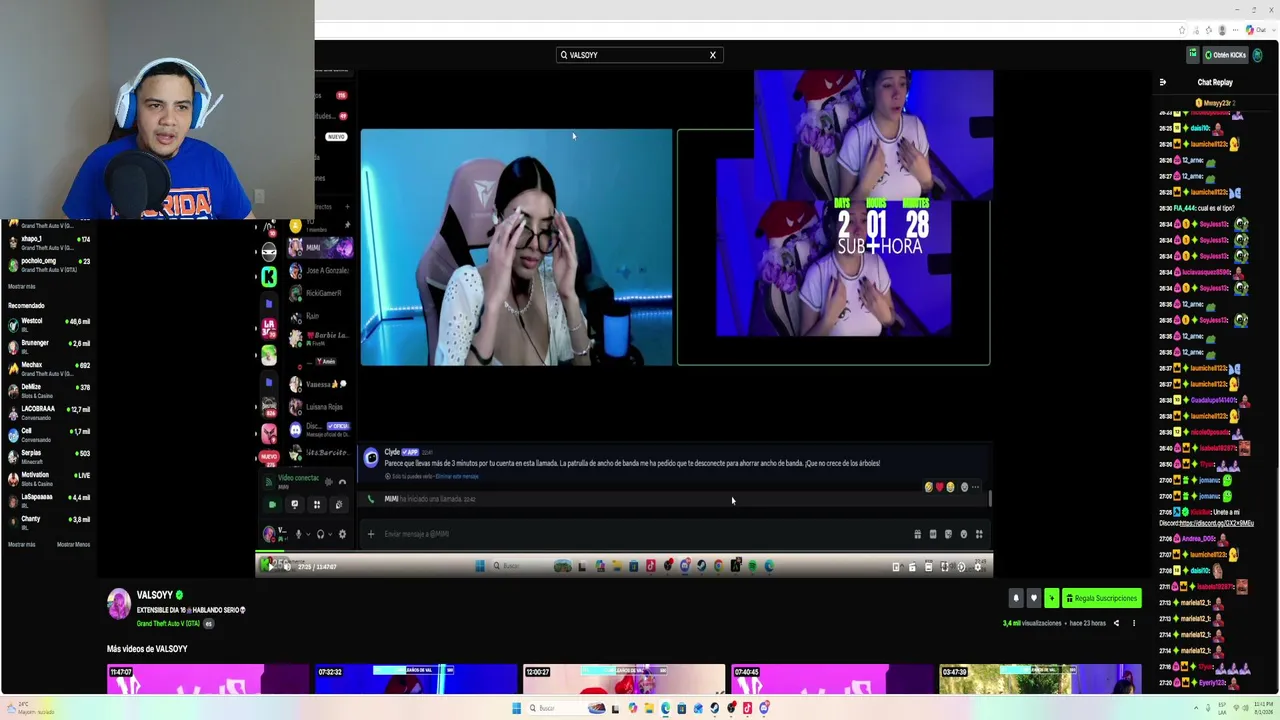This screenshot has height=720, width=1280.
Task: Open the discord.gg link in chat
Action: pyautogui.click(x=1216, y=523)
